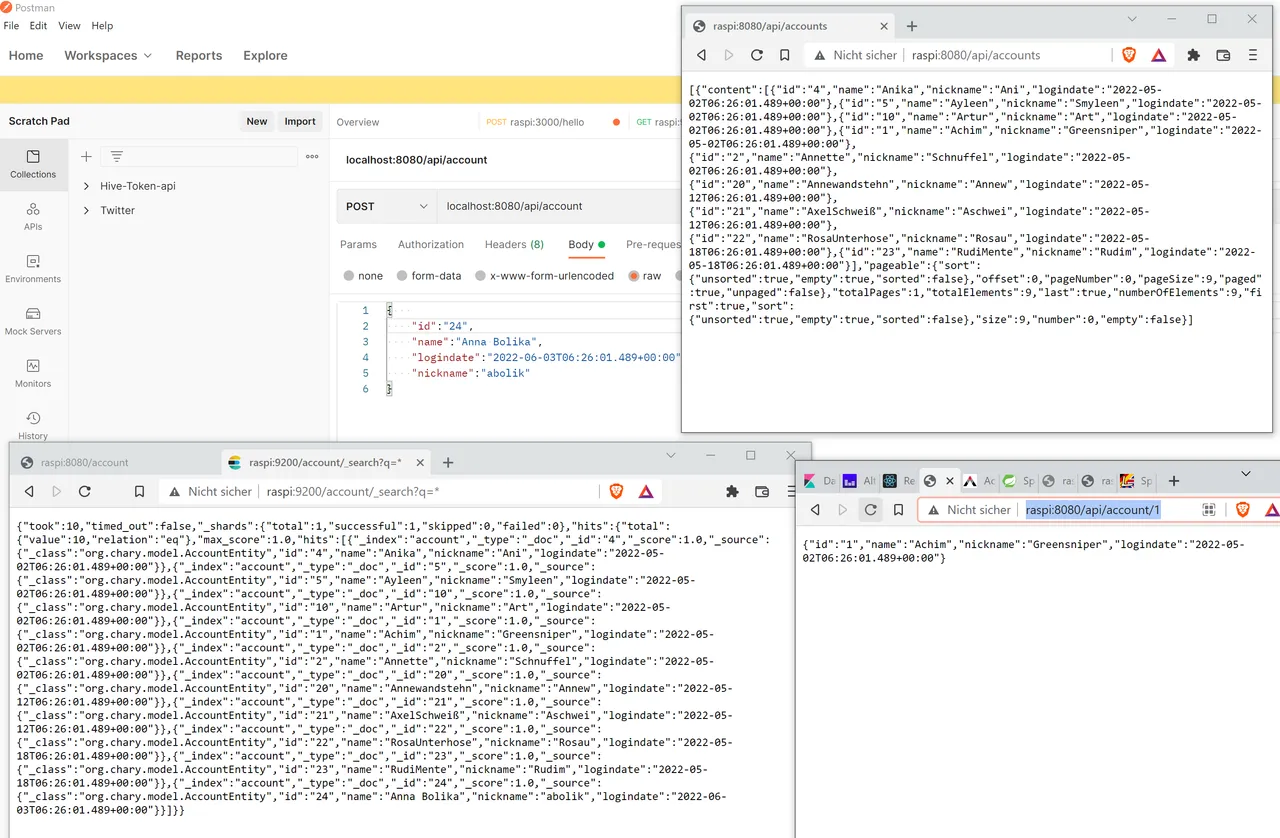Screen dimensions: 1280x838
Task: Go back in the raspi:8080/api/accounts browser window
Action: [x=702, y=55]
